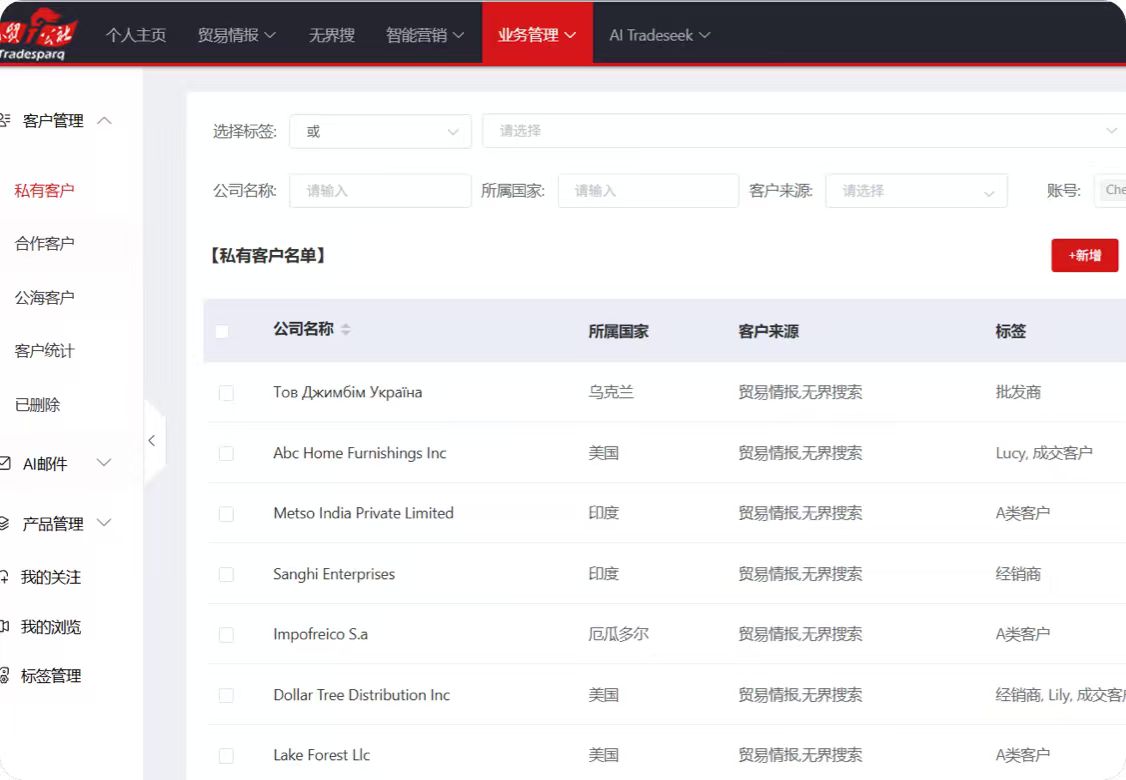This screenshot has width=1126, height=780.
Task: Sort the table by 公司名称
Action: 345,330
